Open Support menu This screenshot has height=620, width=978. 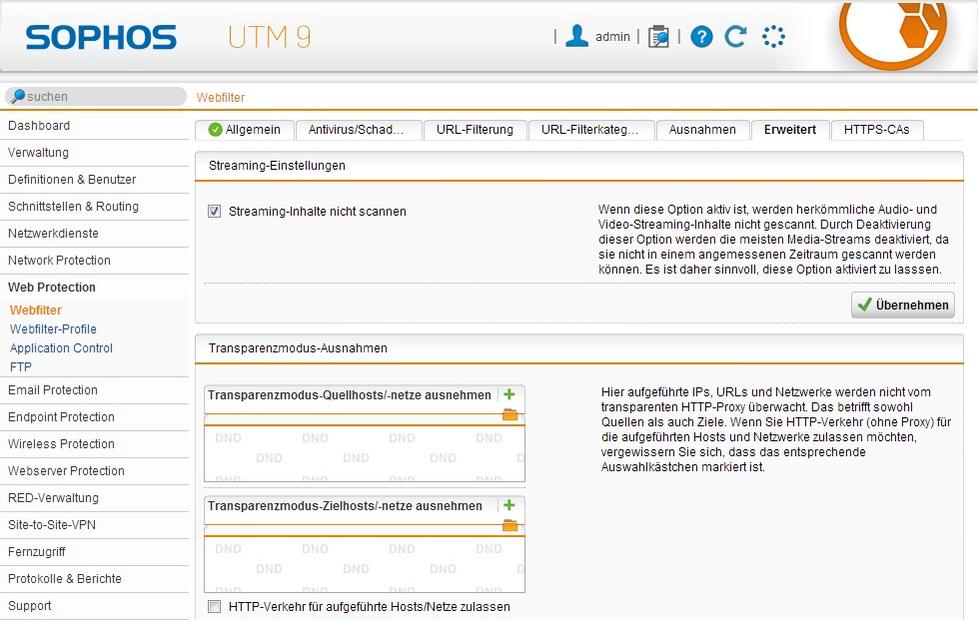coord(94,606)
